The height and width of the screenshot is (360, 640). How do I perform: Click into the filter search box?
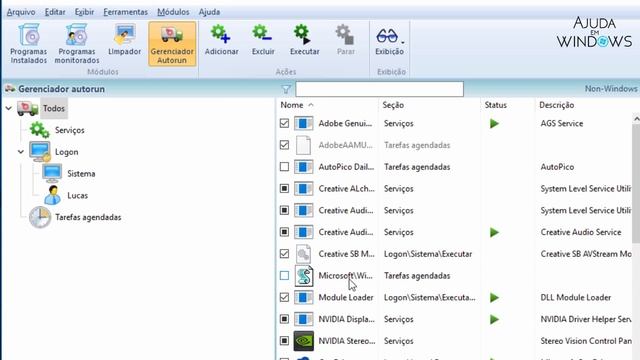click(x=380, y=89)
